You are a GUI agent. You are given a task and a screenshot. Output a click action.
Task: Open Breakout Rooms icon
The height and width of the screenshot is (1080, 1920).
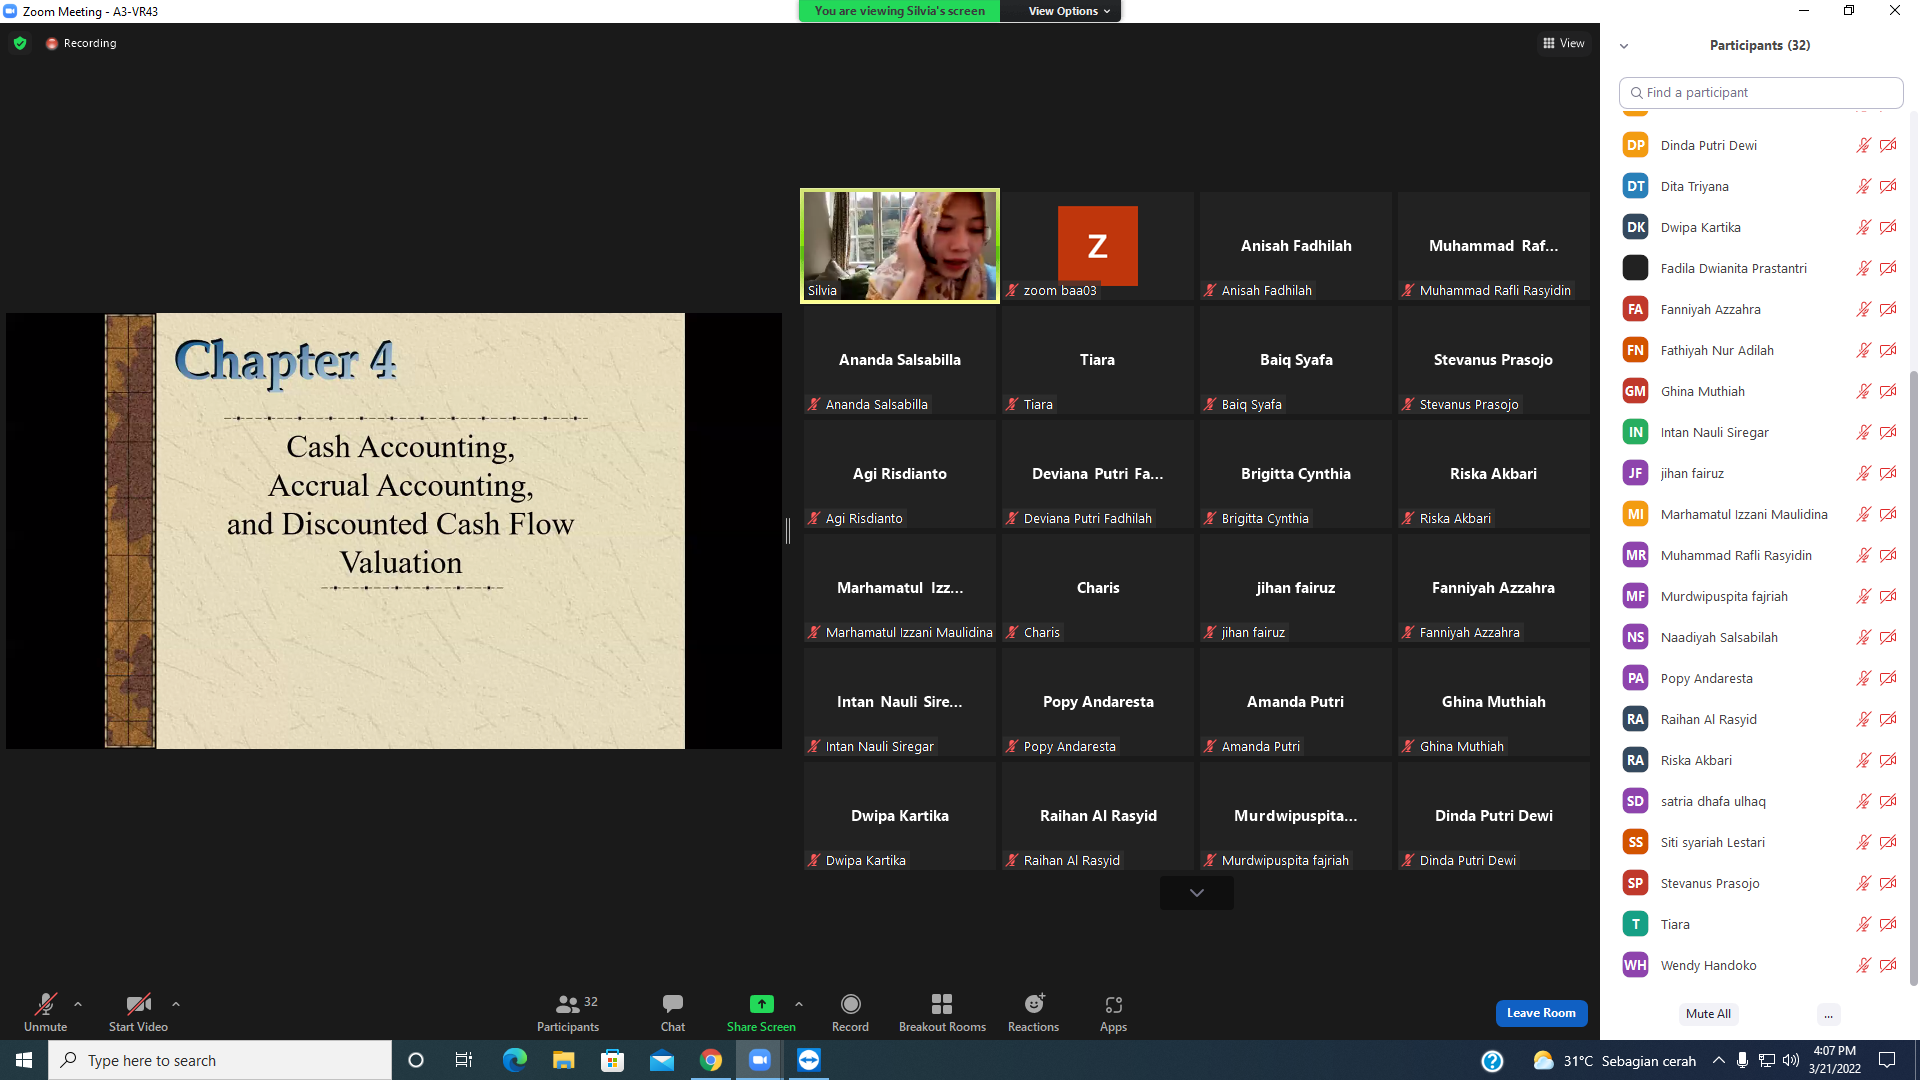click(942, 1004)
